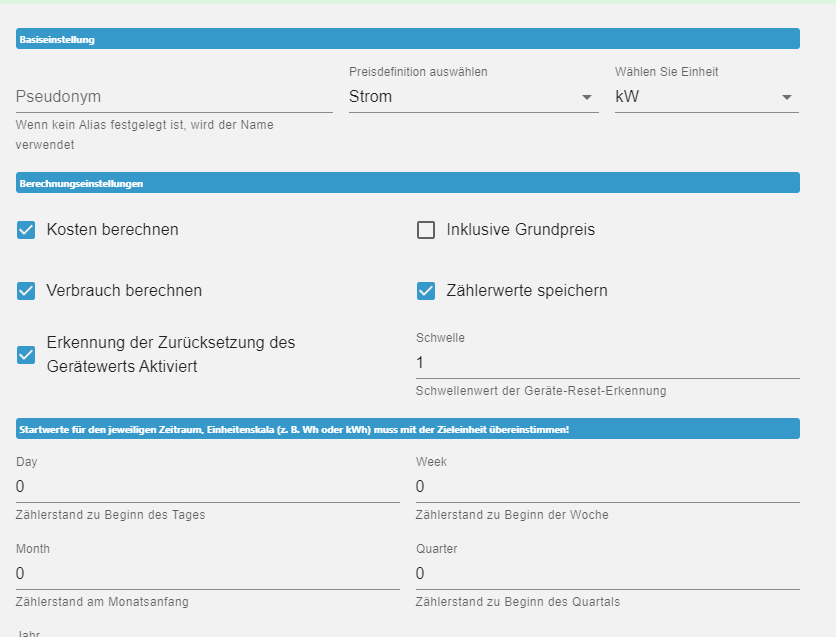Enable the Inklusive Grundpreis checkbox
Screen dimensions: 836x637
pyautogui.click(x=426, y=230)
